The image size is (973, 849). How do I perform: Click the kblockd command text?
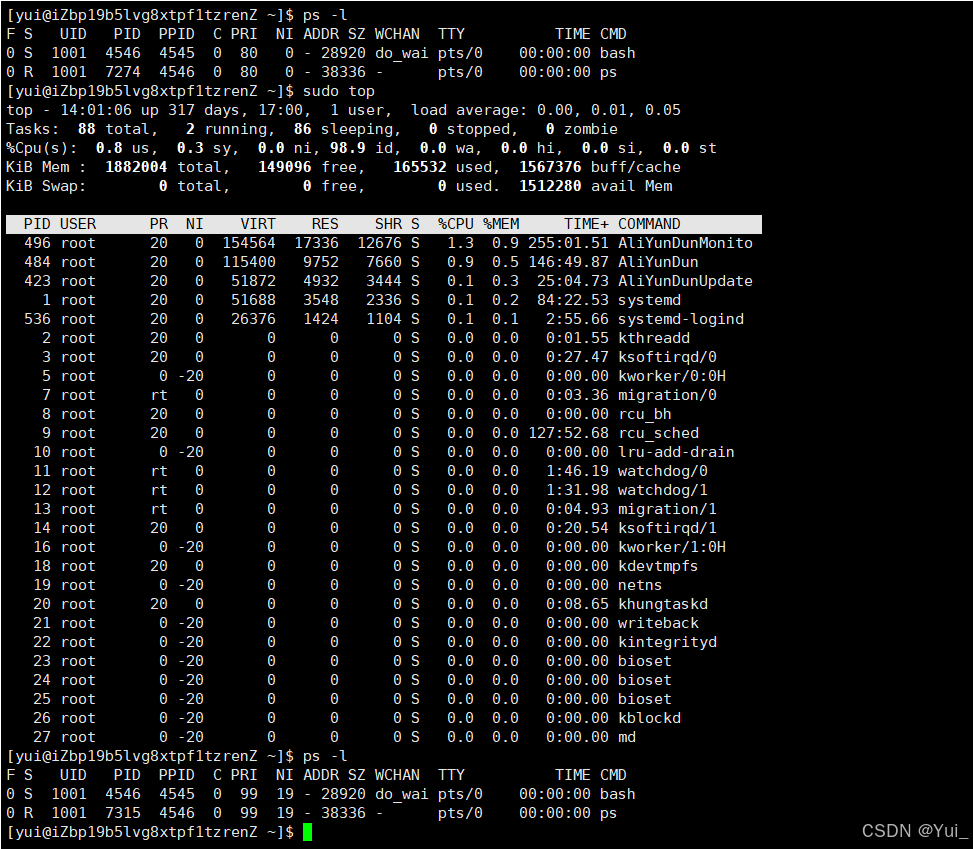click(x=649, y=718)
